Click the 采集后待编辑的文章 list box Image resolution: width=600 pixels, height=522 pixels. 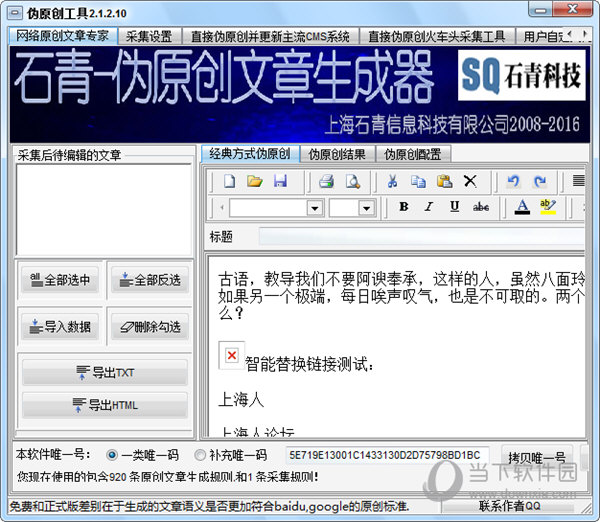click(x=103, y=210)
